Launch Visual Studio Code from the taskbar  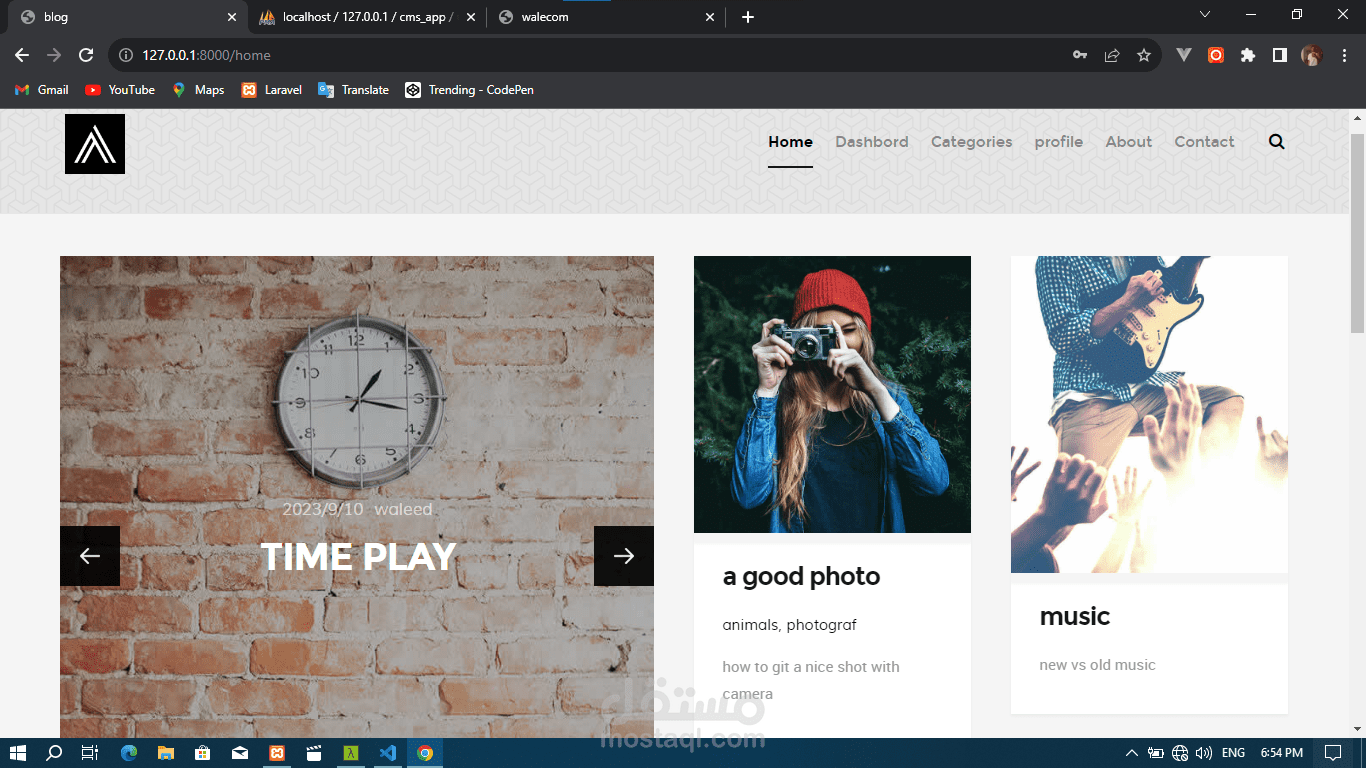pyautogui.click(x=388, y=752)
